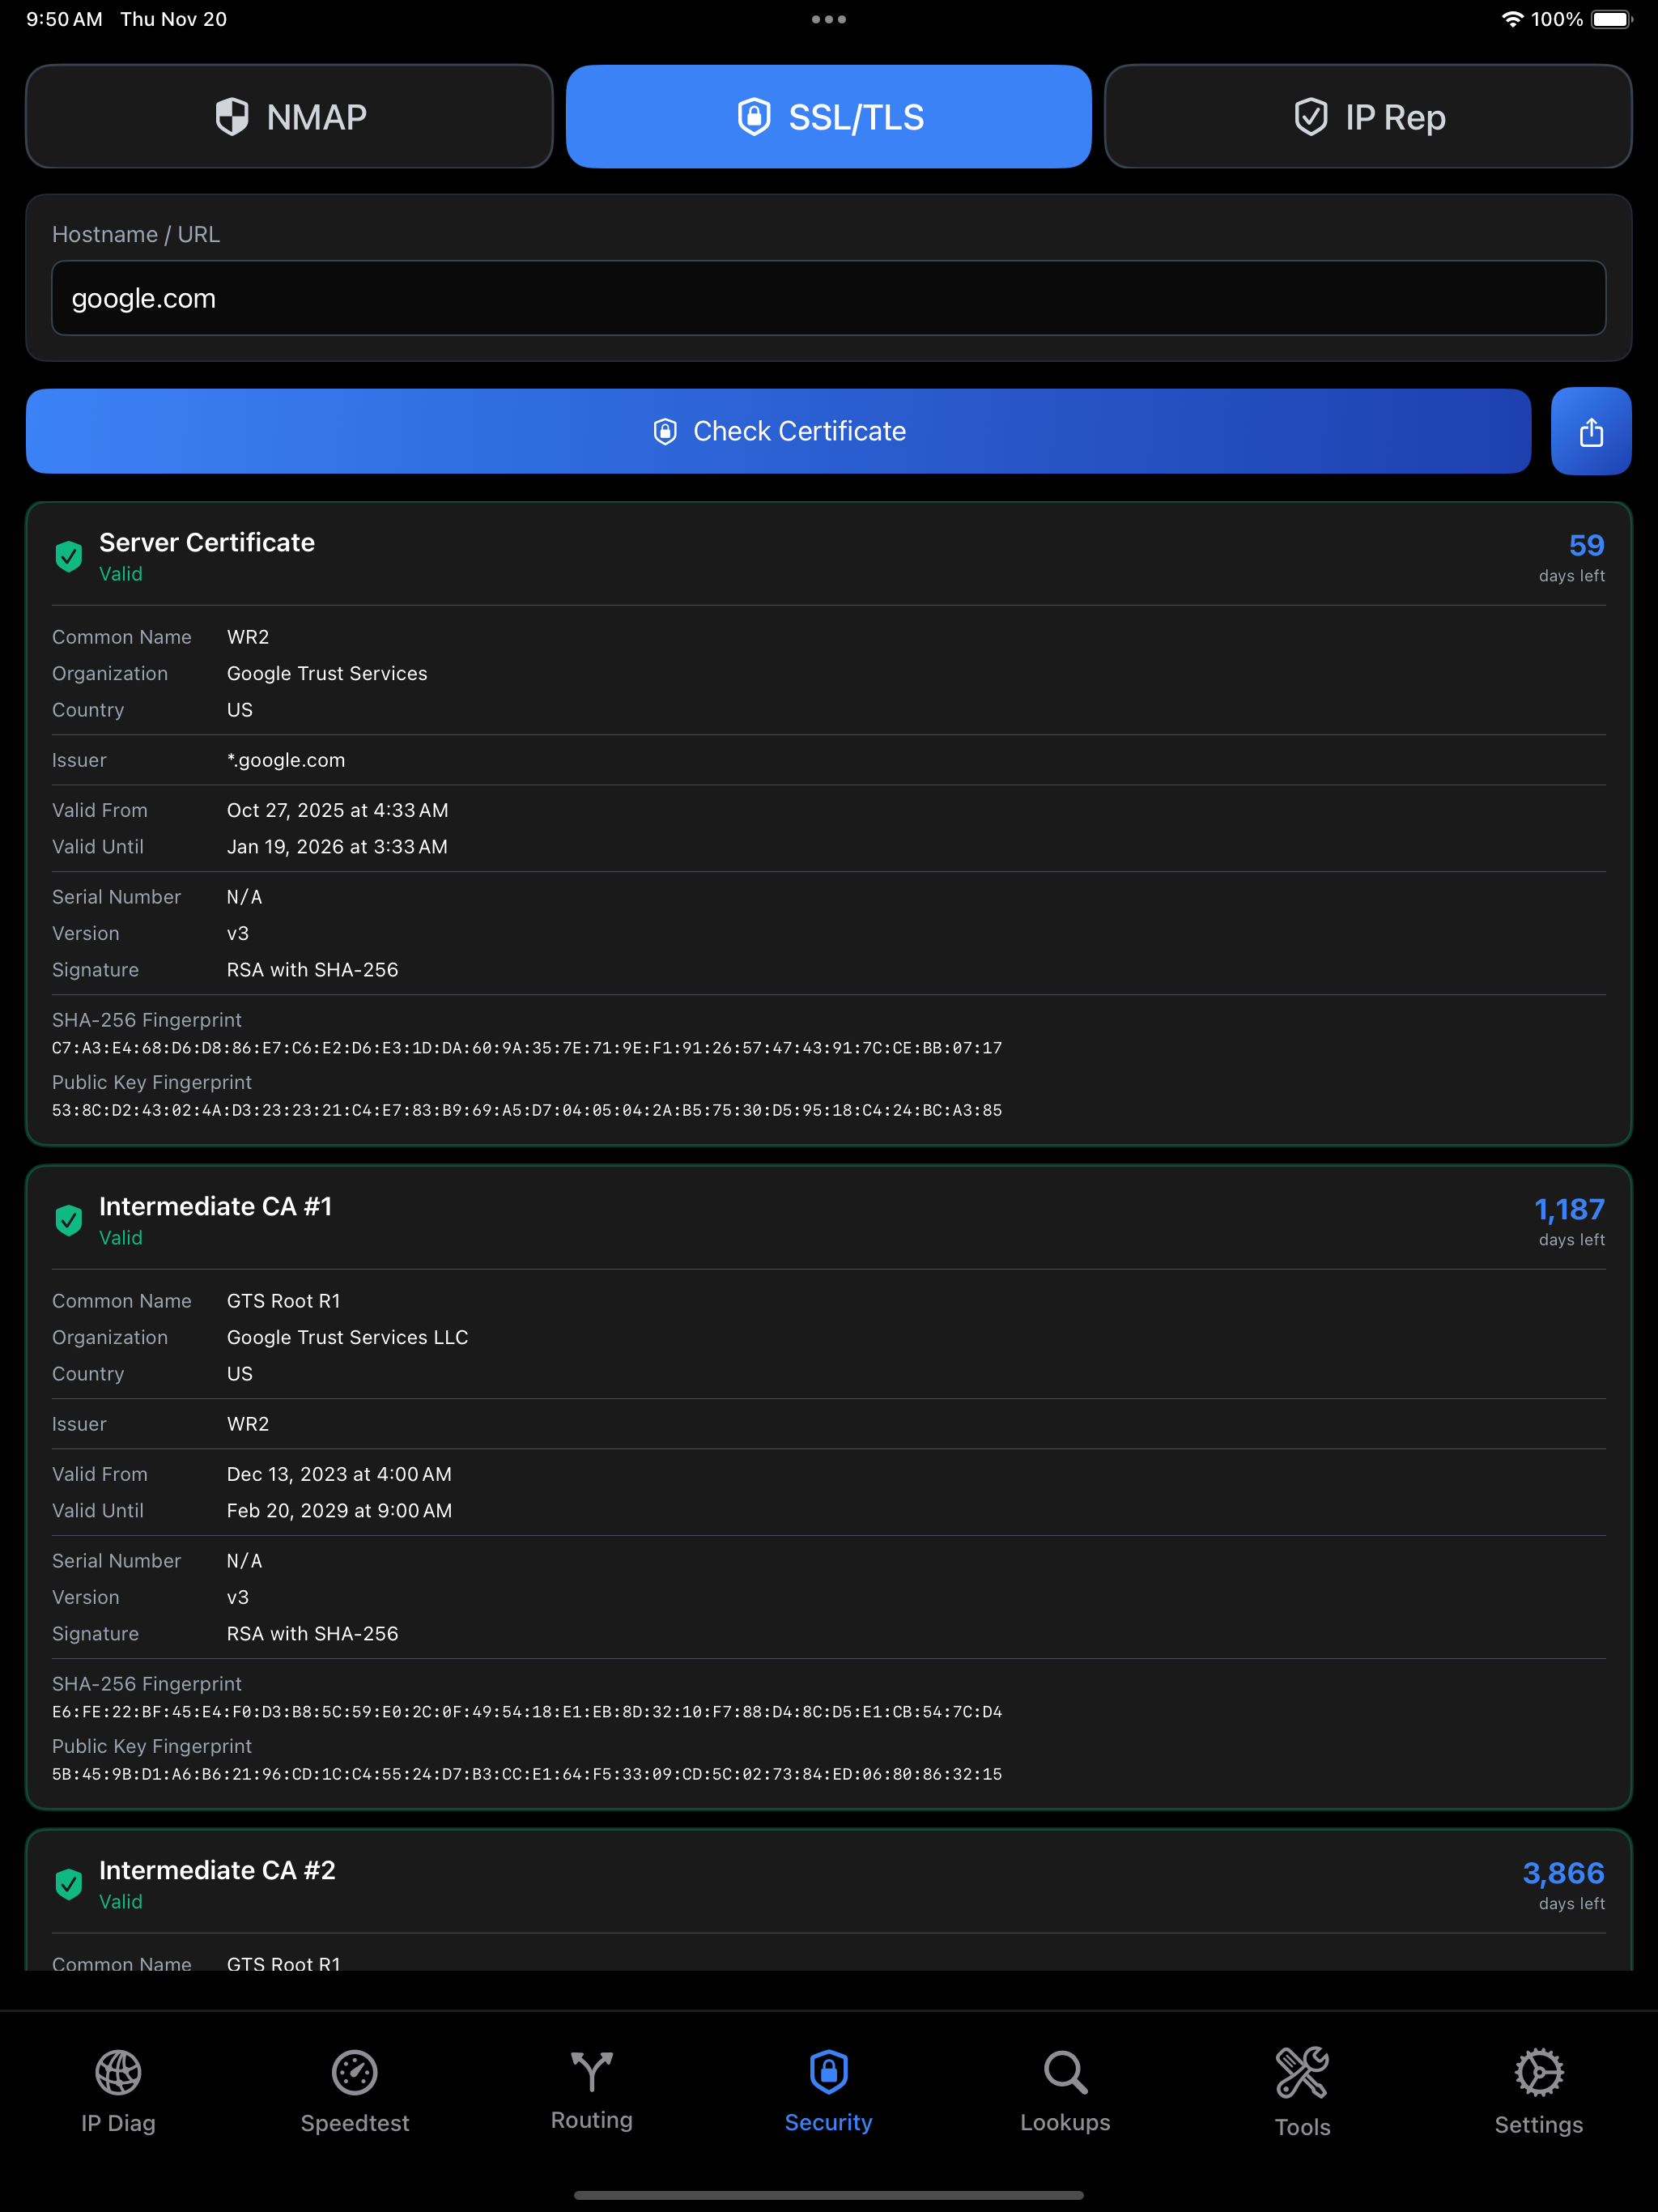
Task: Click Intermediate CA #1 common name "GTS Root R1"
Action: coord(283,1301)
